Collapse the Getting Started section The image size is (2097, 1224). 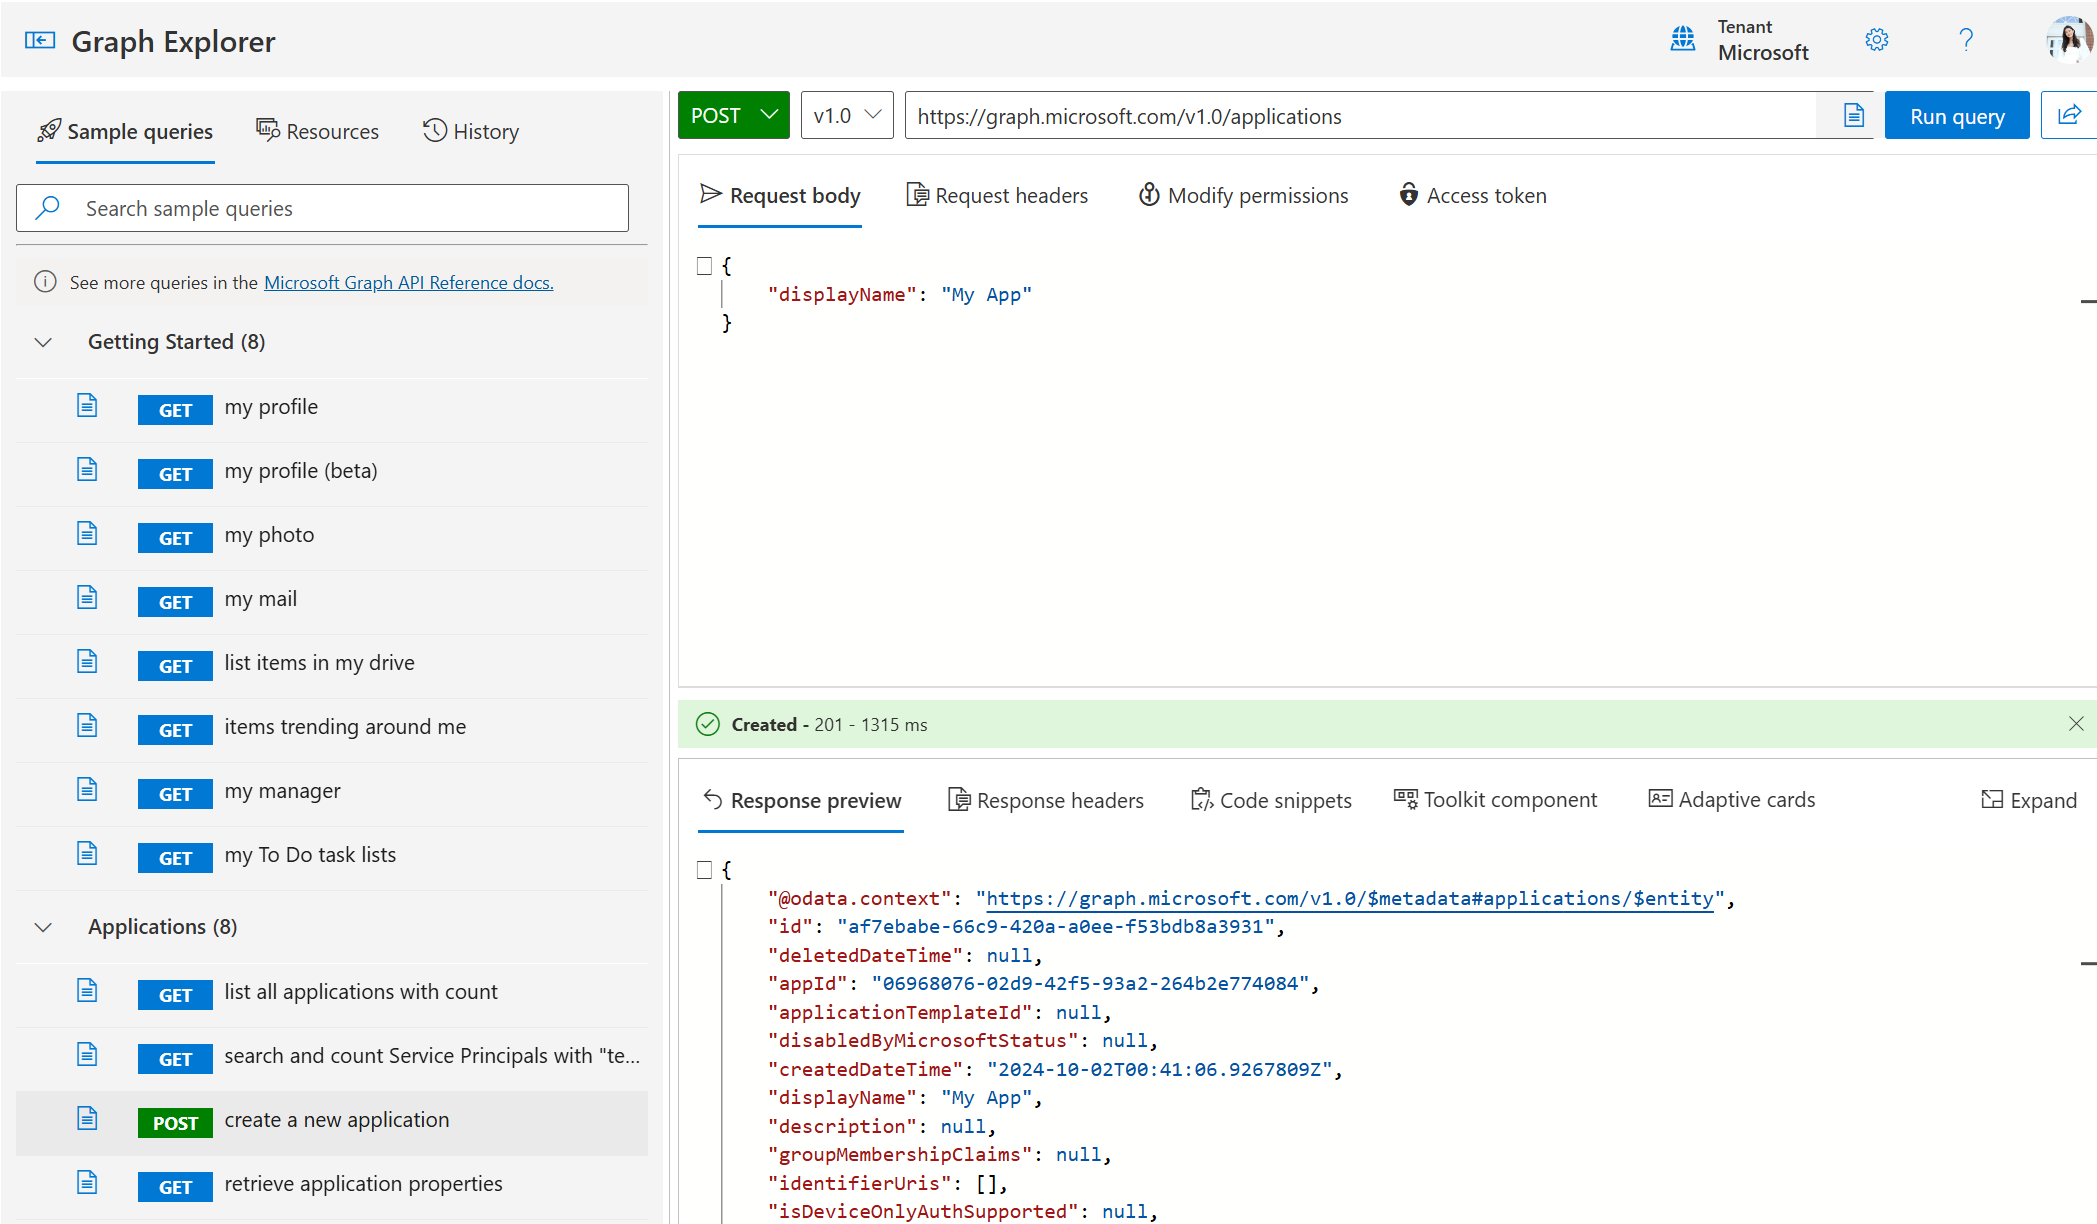pos(41,342)
